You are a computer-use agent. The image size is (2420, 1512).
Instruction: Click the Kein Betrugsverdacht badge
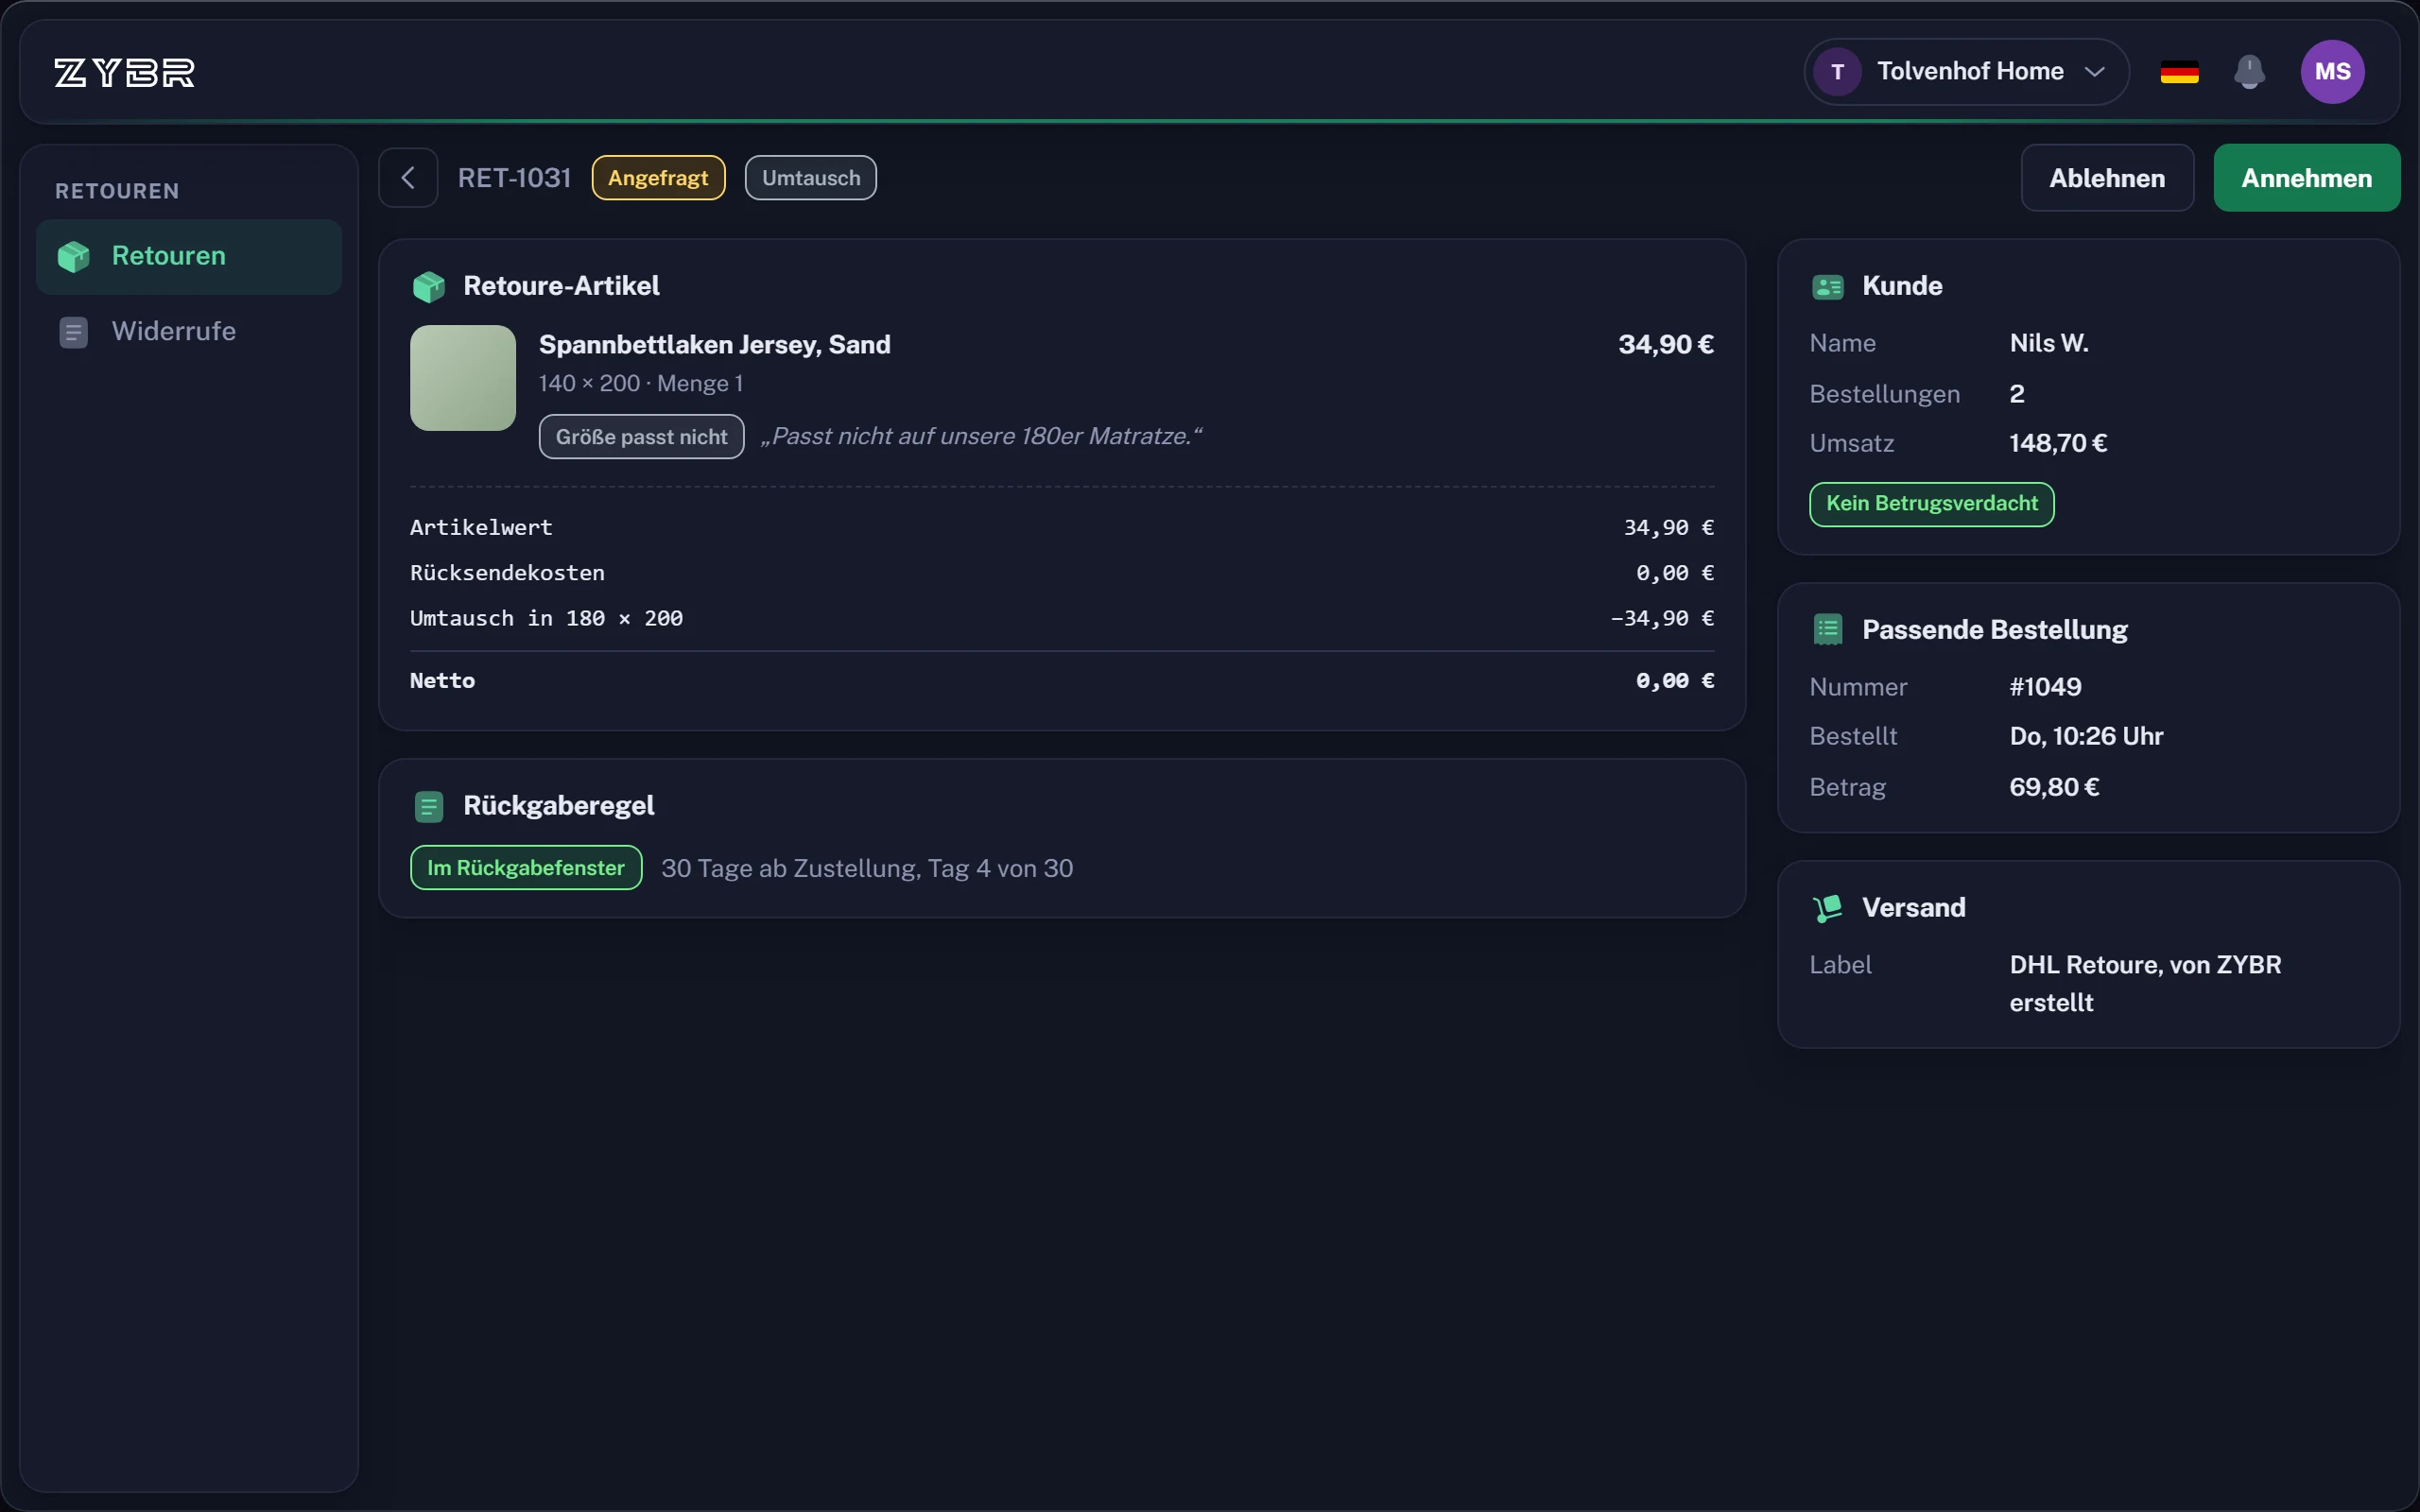1932,504
